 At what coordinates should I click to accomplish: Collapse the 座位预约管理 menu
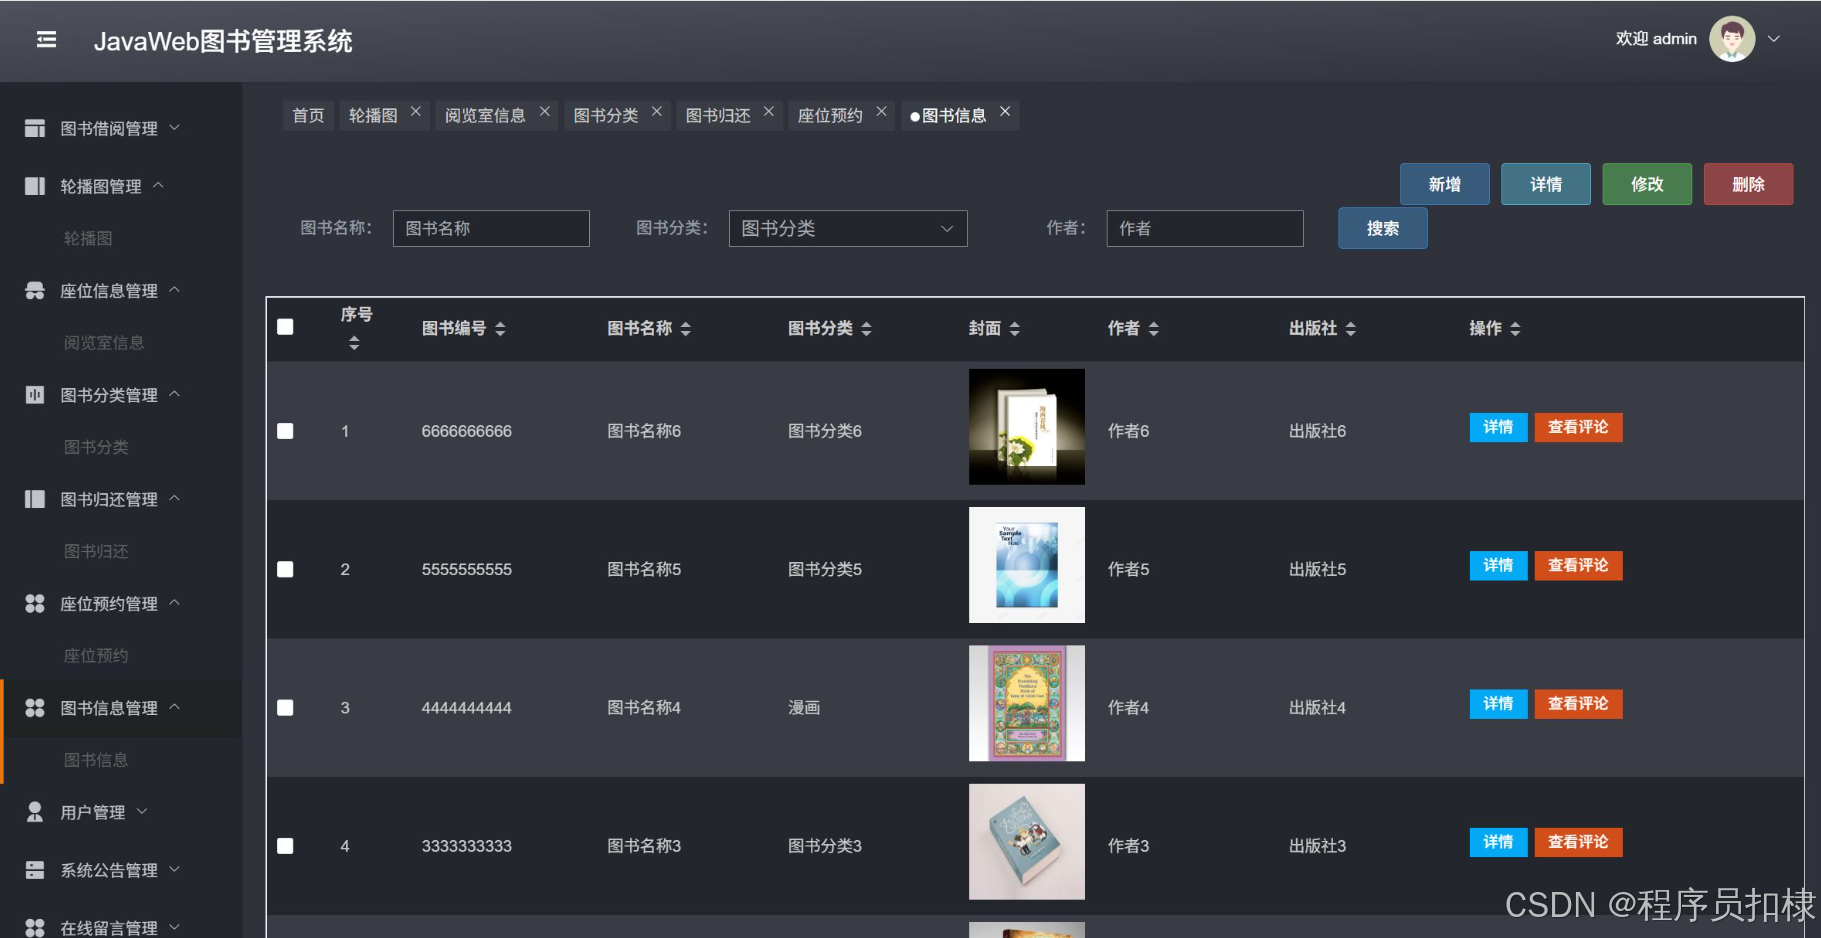click(x=174, y=602)
